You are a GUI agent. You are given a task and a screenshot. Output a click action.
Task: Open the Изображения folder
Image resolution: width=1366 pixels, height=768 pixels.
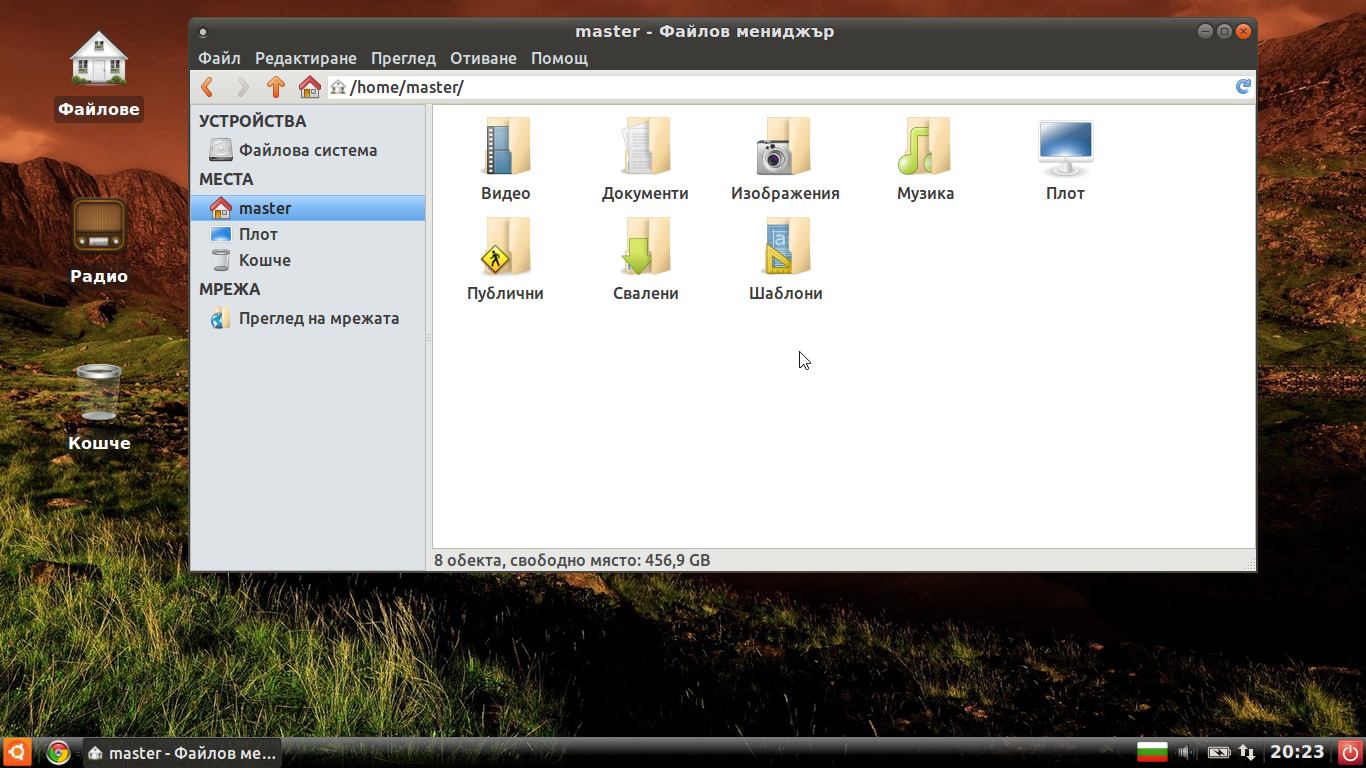[x=785, y=160]
